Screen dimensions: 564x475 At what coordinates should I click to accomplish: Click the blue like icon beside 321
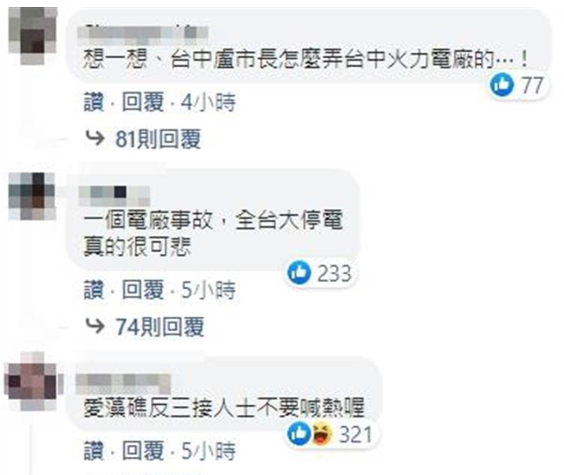[x=299, y=434]
